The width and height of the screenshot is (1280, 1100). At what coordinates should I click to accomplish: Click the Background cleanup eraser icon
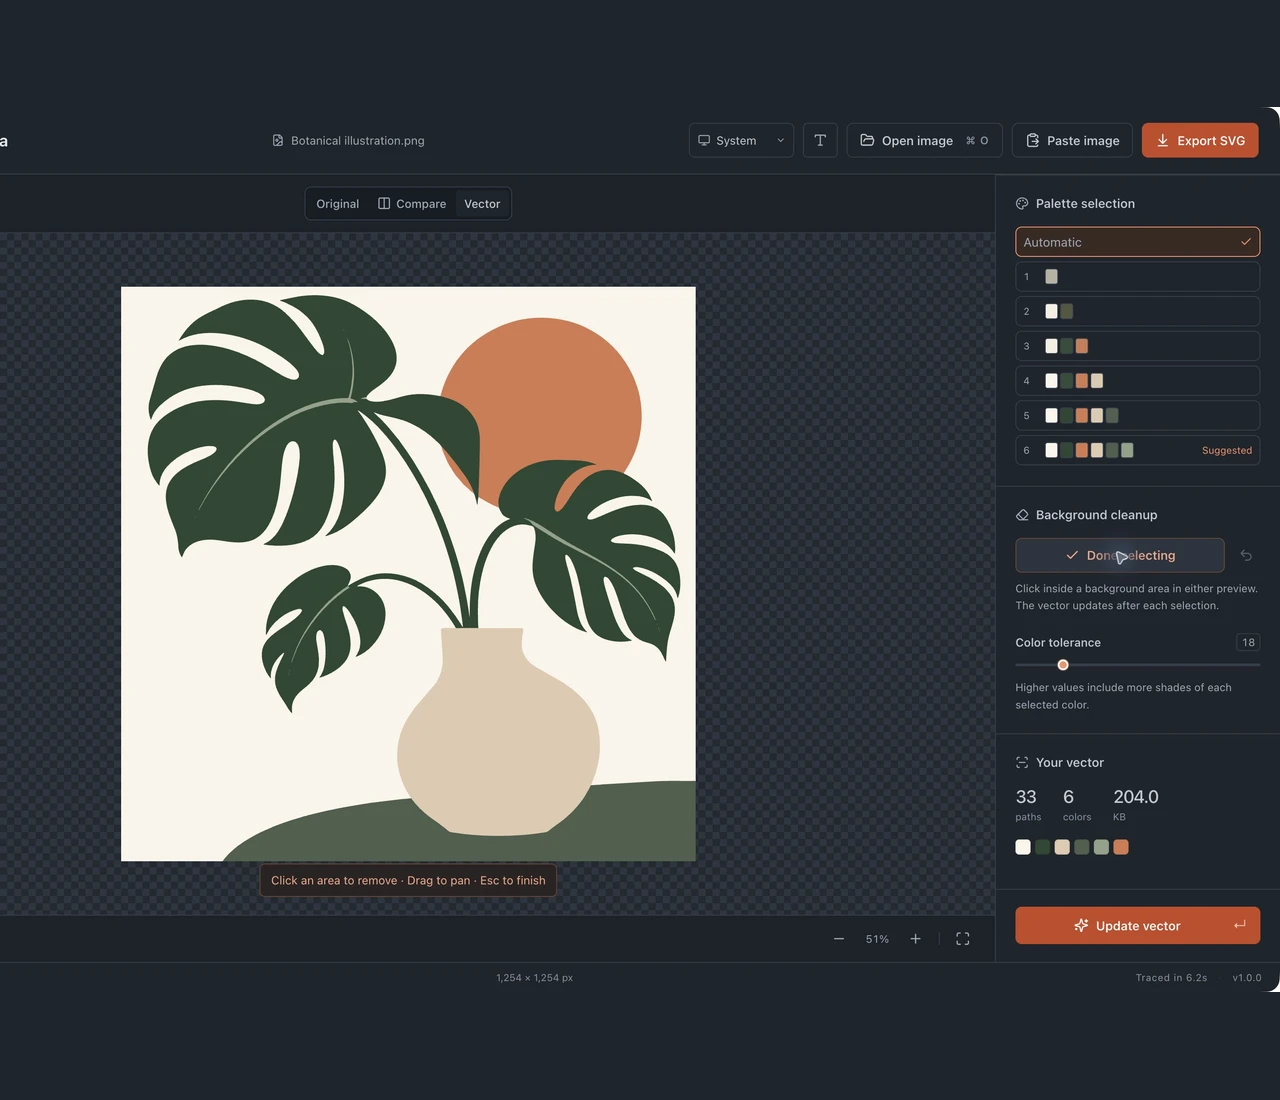pyautogui.click(x=1022, y=515)
